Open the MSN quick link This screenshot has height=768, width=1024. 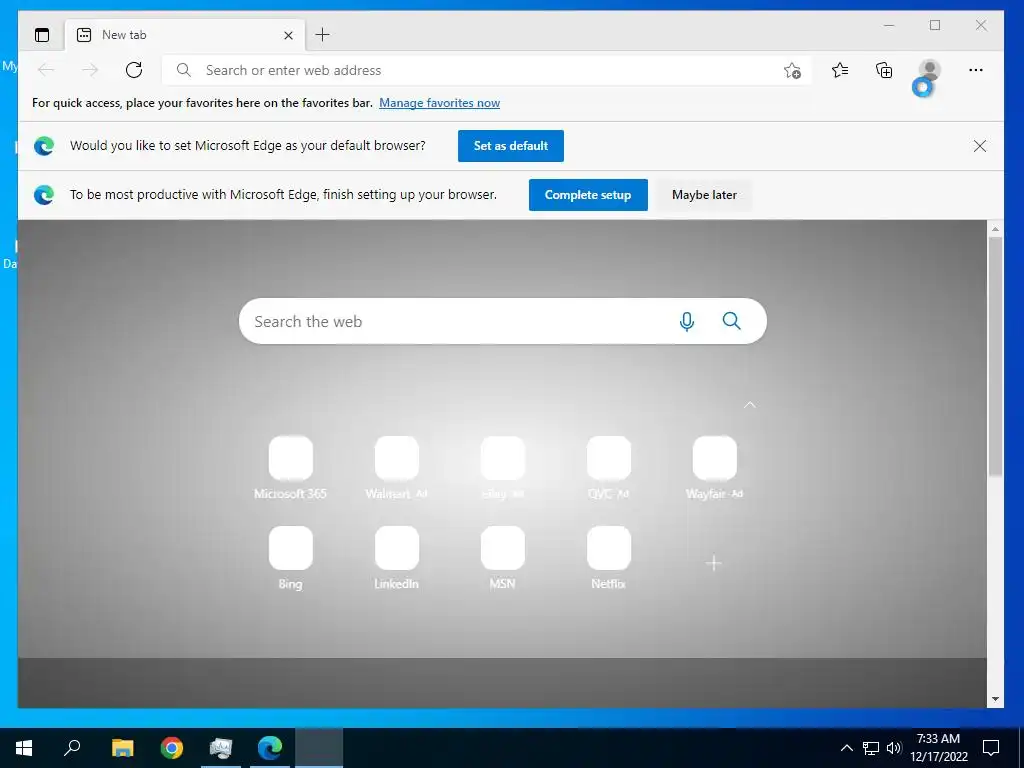click(x=503, y=558)
